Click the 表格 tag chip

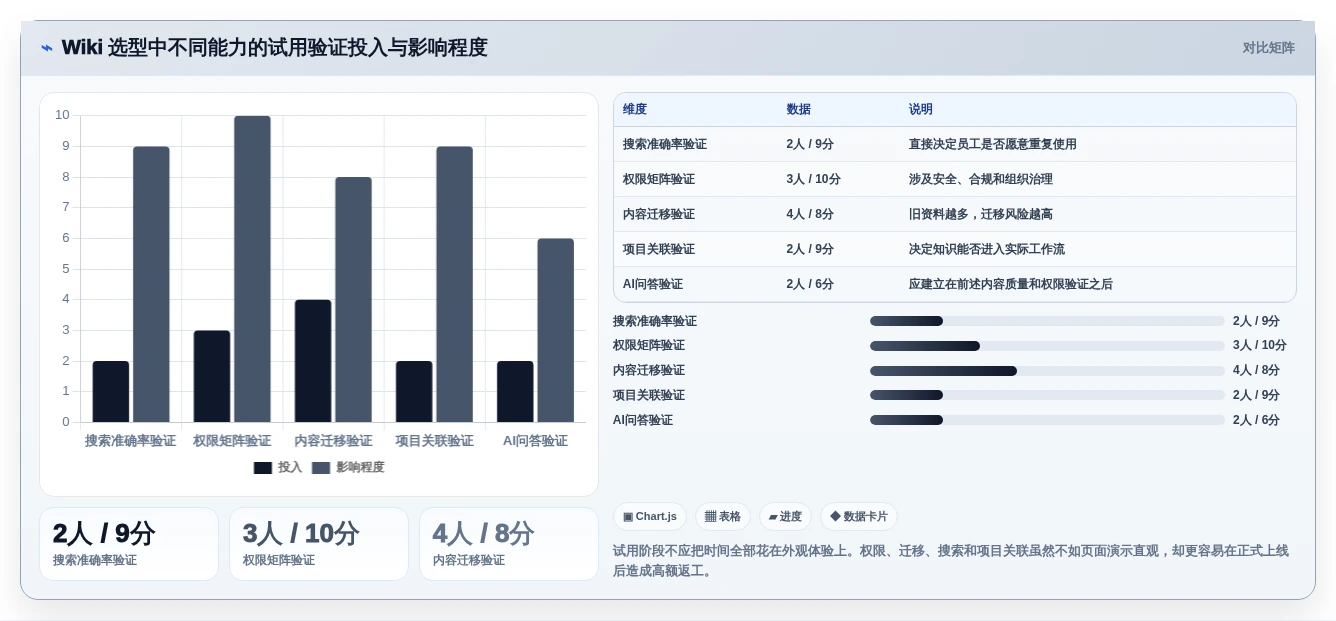click(723, 517)
